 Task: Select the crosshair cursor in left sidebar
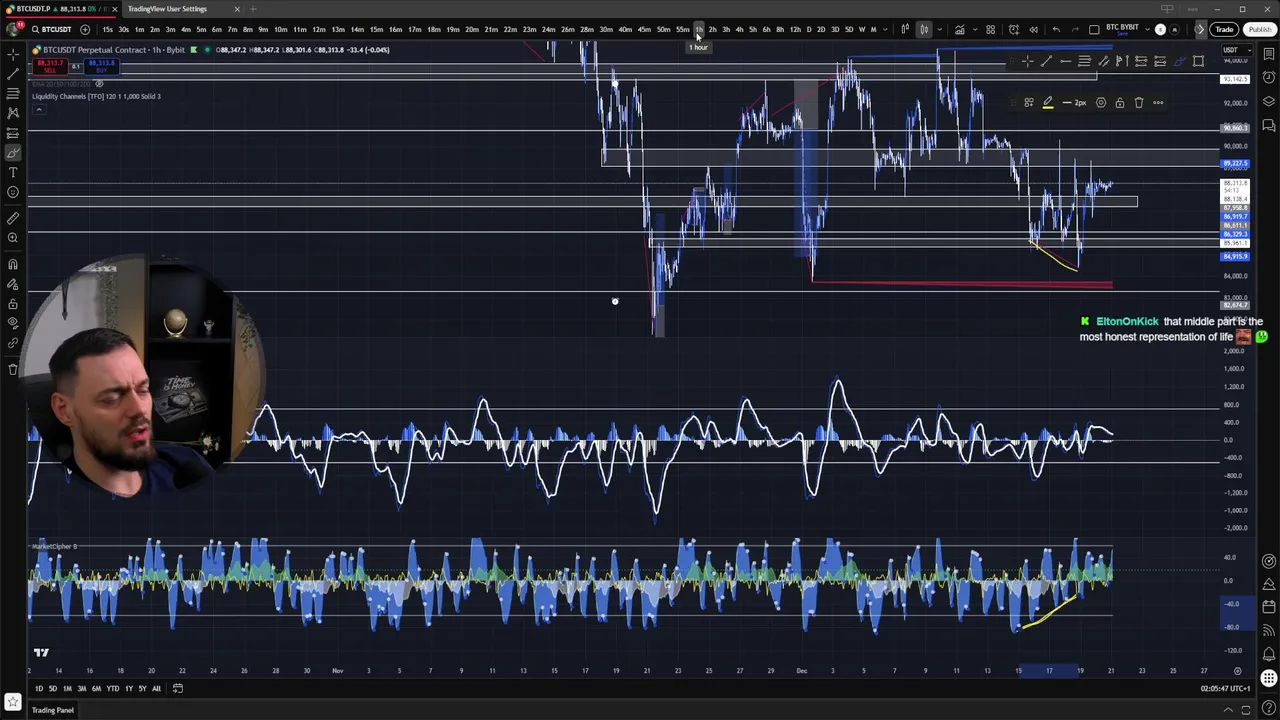click(13, 55)
